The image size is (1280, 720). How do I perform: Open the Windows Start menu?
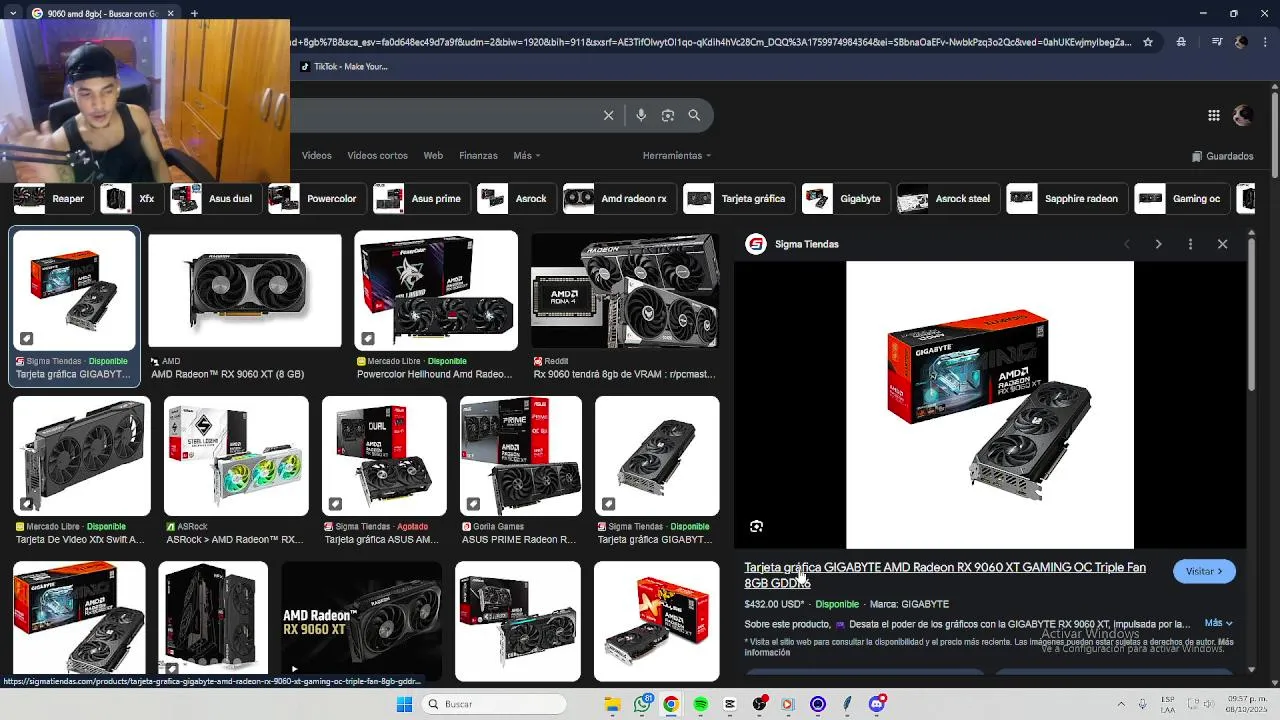[404, 704]
